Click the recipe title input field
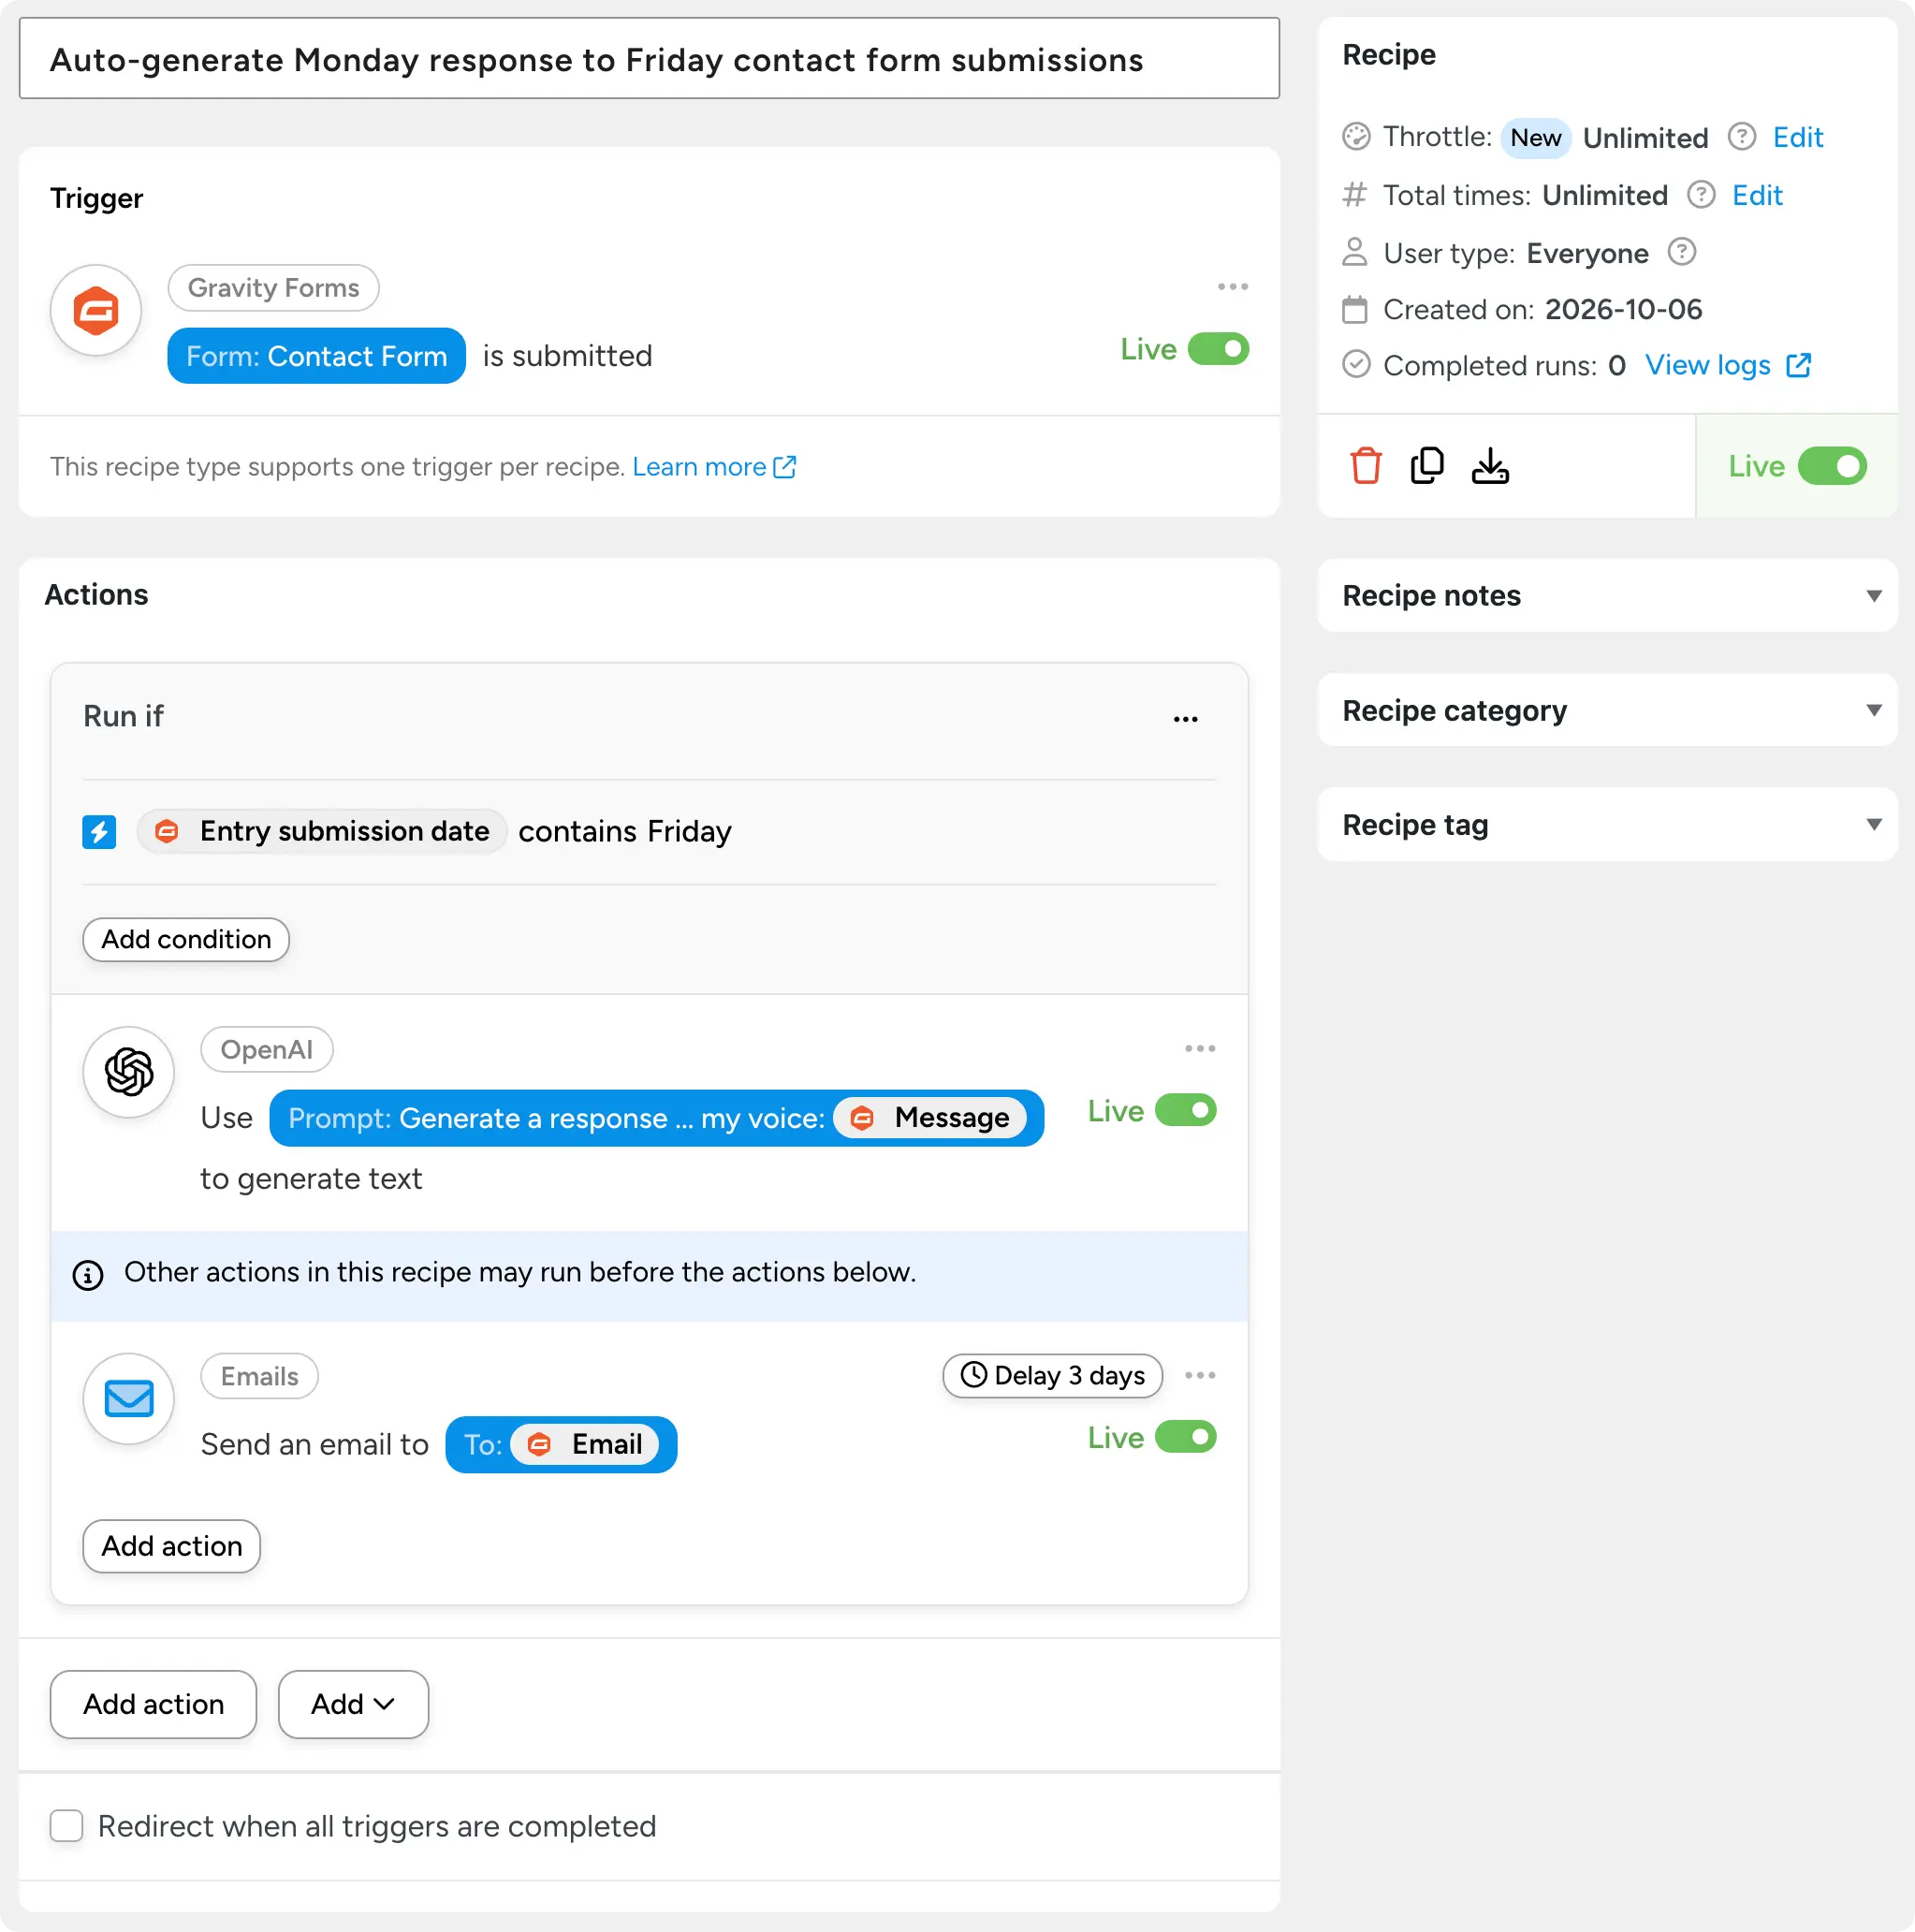The width and height of the screenshot is (1915, 1932). (649, 59)
